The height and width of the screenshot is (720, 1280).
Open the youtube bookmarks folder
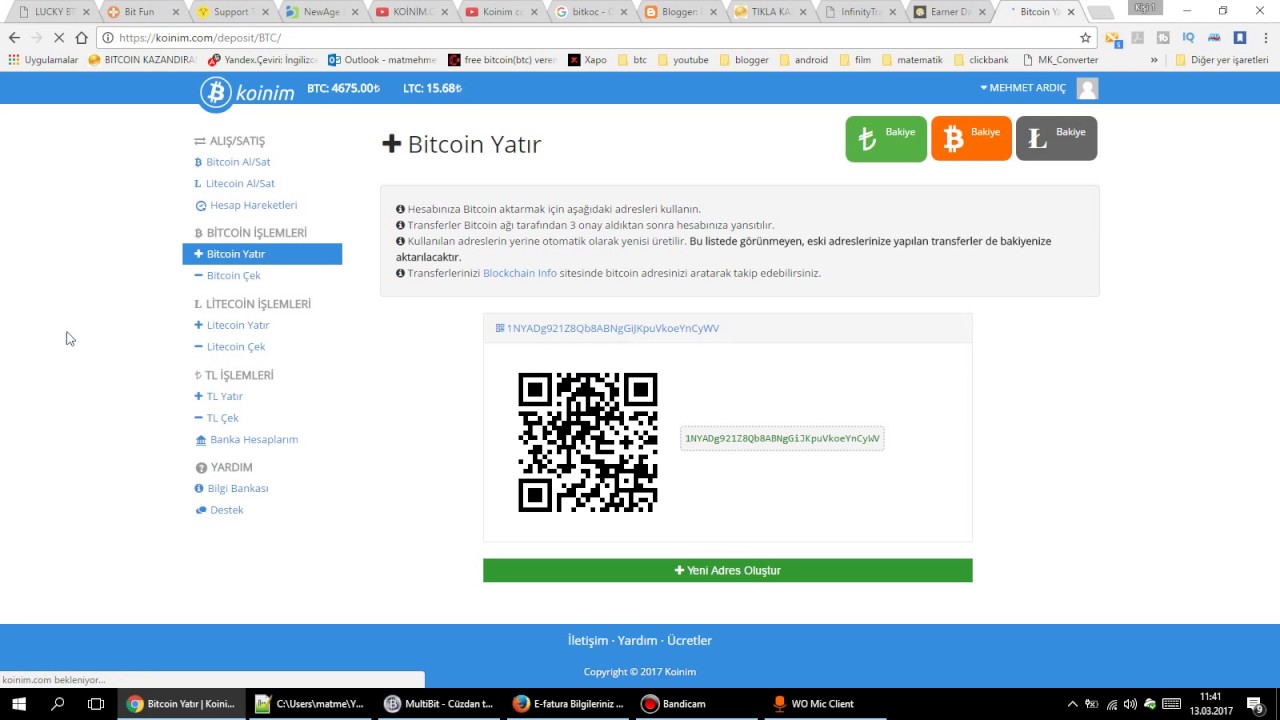(x=682, y=60)
